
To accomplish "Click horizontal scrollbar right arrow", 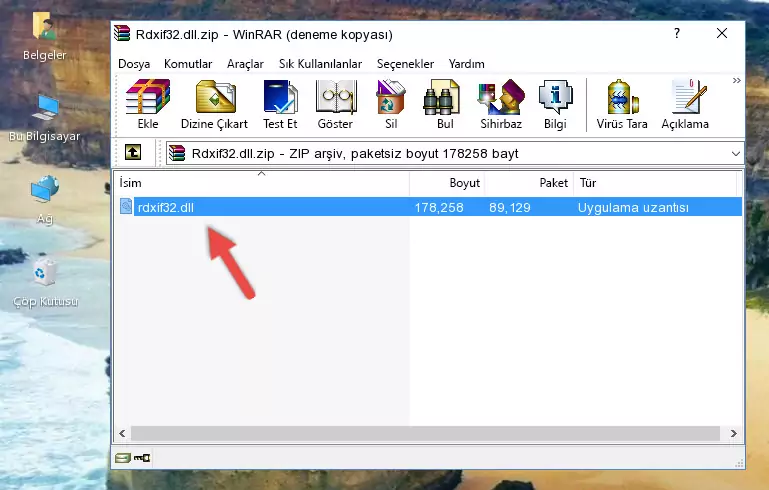I will coord(733,433).
